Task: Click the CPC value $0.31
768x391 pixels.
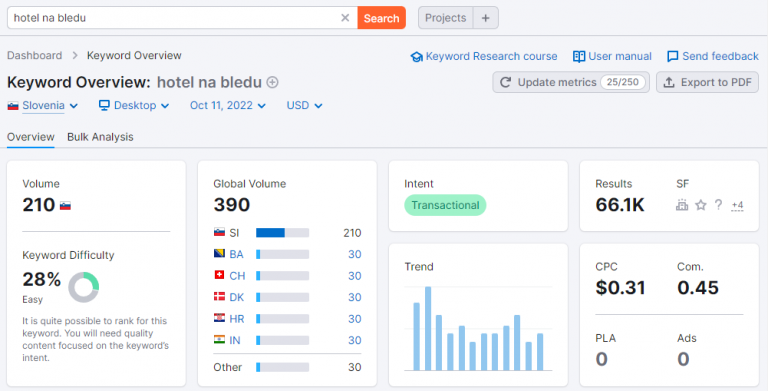Action: coord(620,288)
